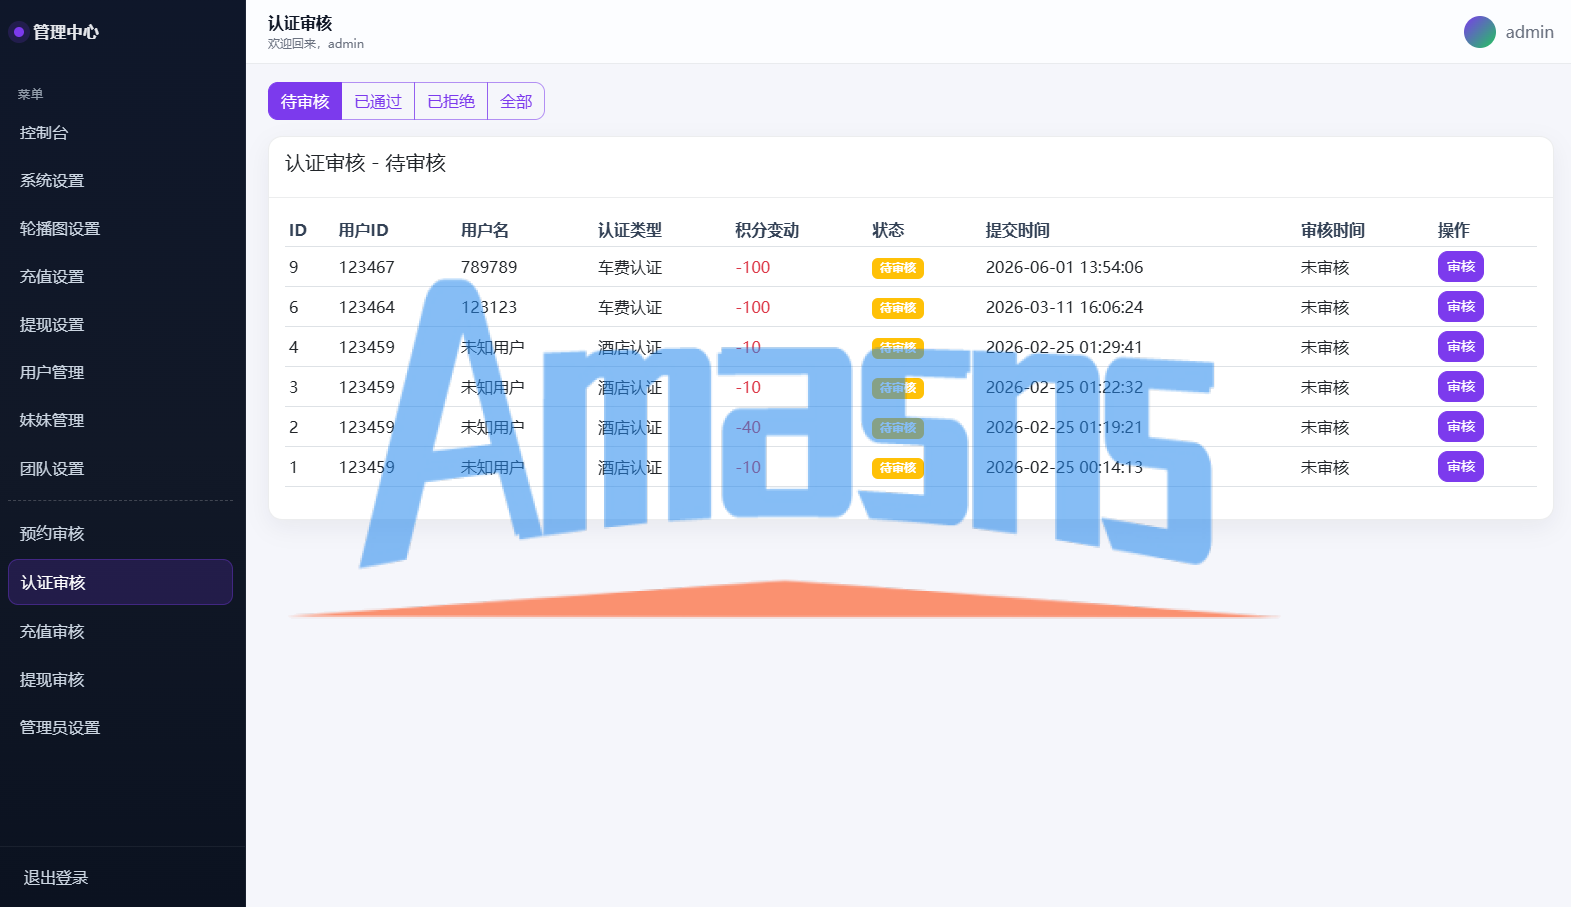This screenshot has width=1571, height=907.
Task: Click 审核 button for row ID 9
Action: [x=1461, y=267]
